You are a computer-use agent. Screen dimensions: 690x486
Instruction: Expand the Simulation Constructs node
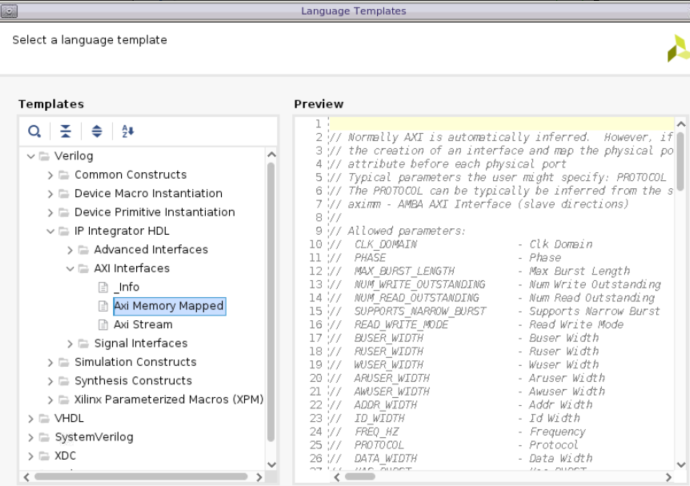50,362
